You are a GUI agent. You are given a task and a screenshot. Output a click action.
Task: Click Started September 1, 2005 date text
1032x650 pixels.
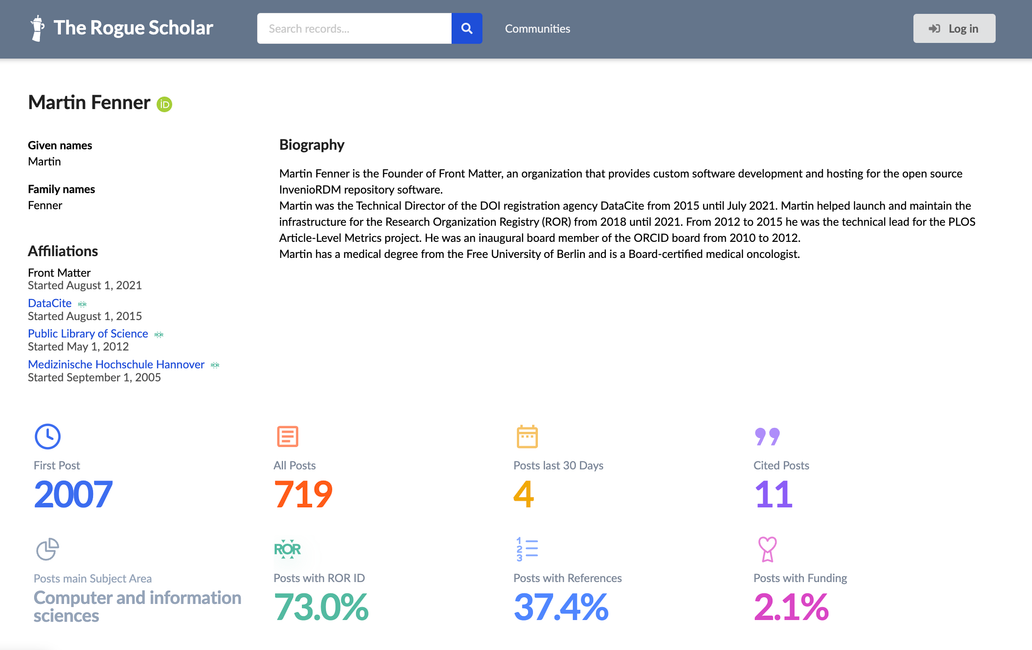[94, 378]
